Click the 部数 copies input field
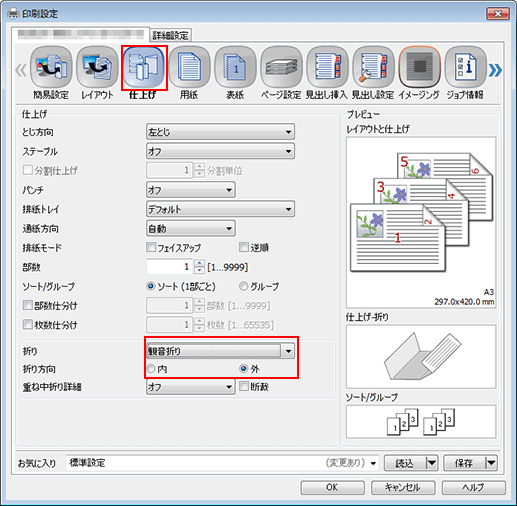517x506 pixels. tap(169, 267)
